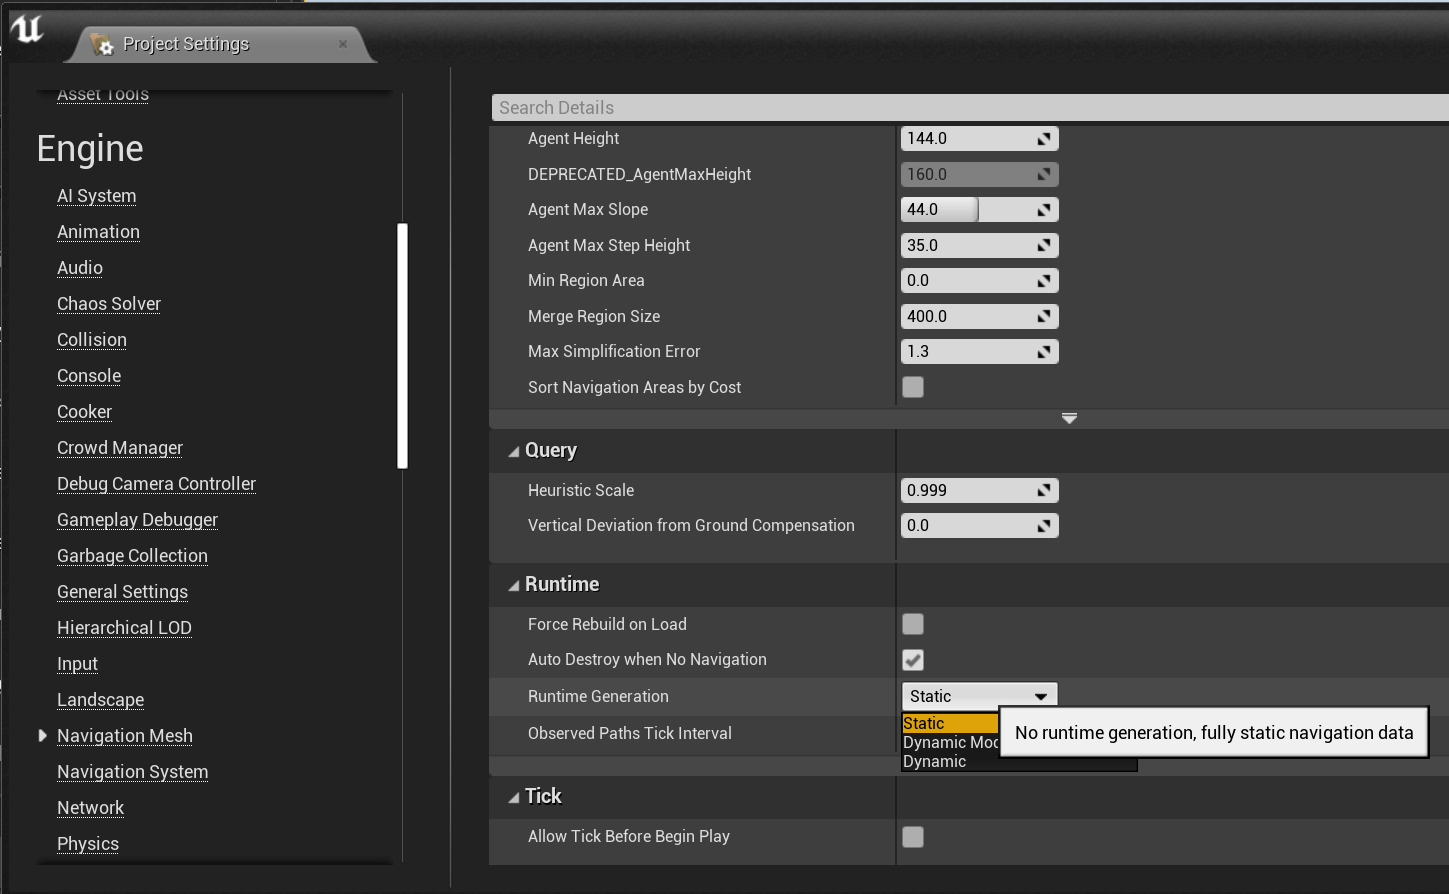Open Animation settings
Image resolution: width=1449 pixels, height=894 pixels.
(x=98, y=232)
